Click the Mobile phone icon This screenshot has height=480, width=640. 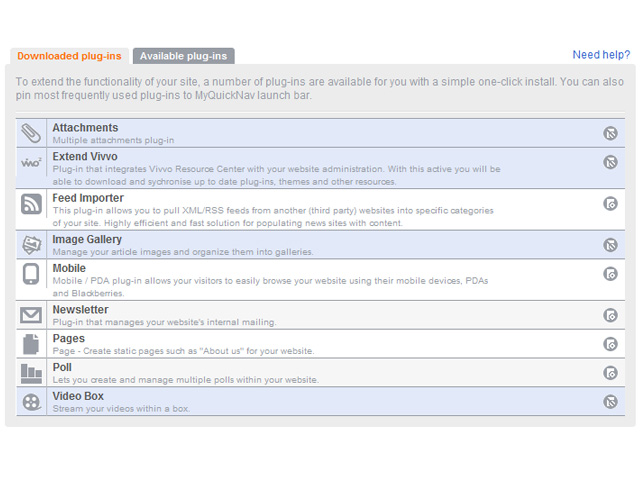(31, 274)
